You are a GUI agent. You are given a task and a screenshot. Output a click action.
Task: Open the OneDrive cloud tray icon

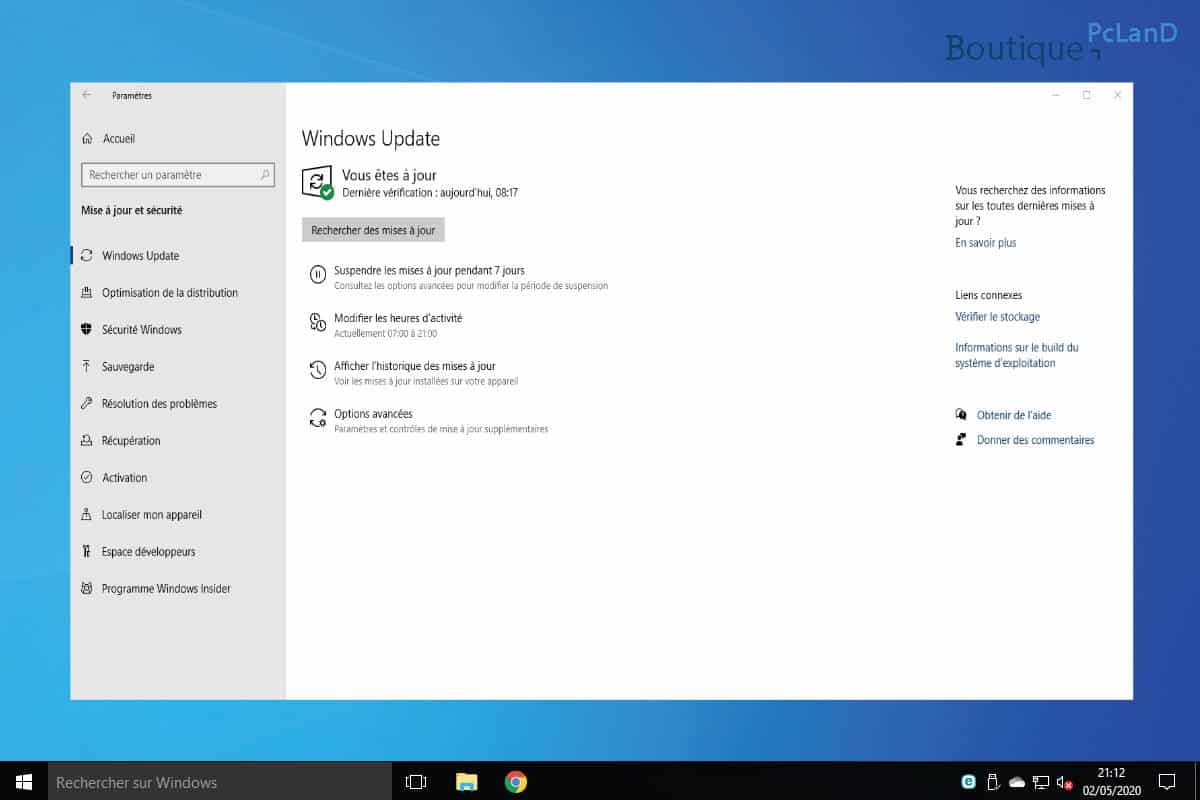1017,782
